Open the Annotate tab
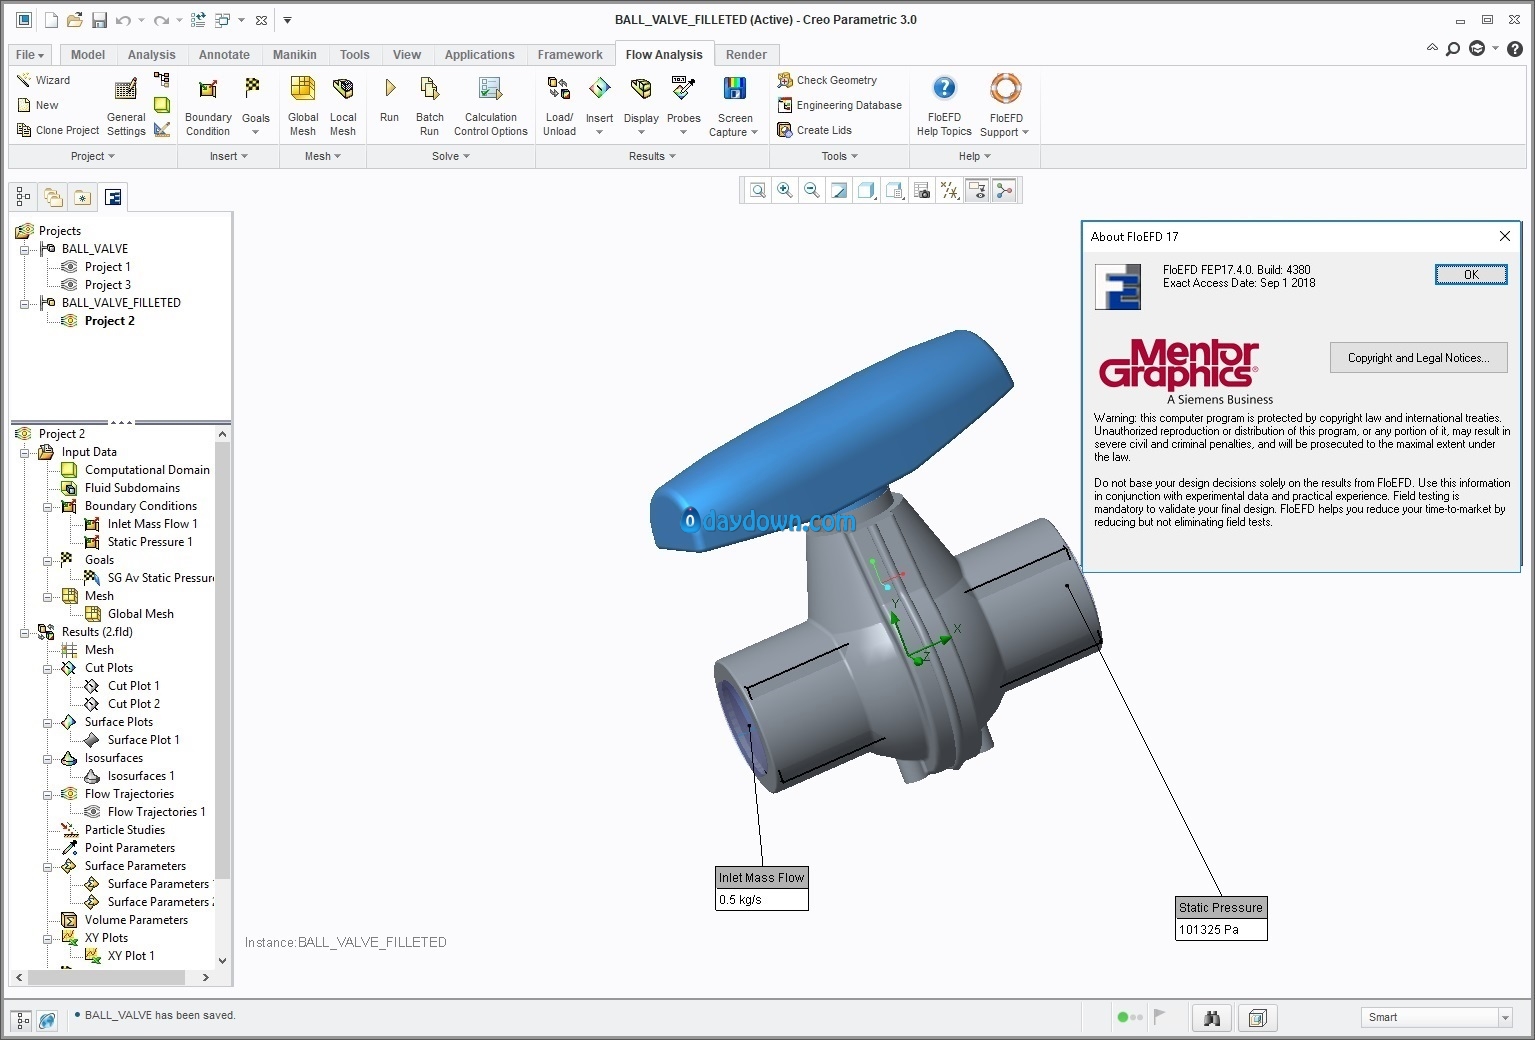The width and height of the screenshot is (1535, 1040). (224, 55)
